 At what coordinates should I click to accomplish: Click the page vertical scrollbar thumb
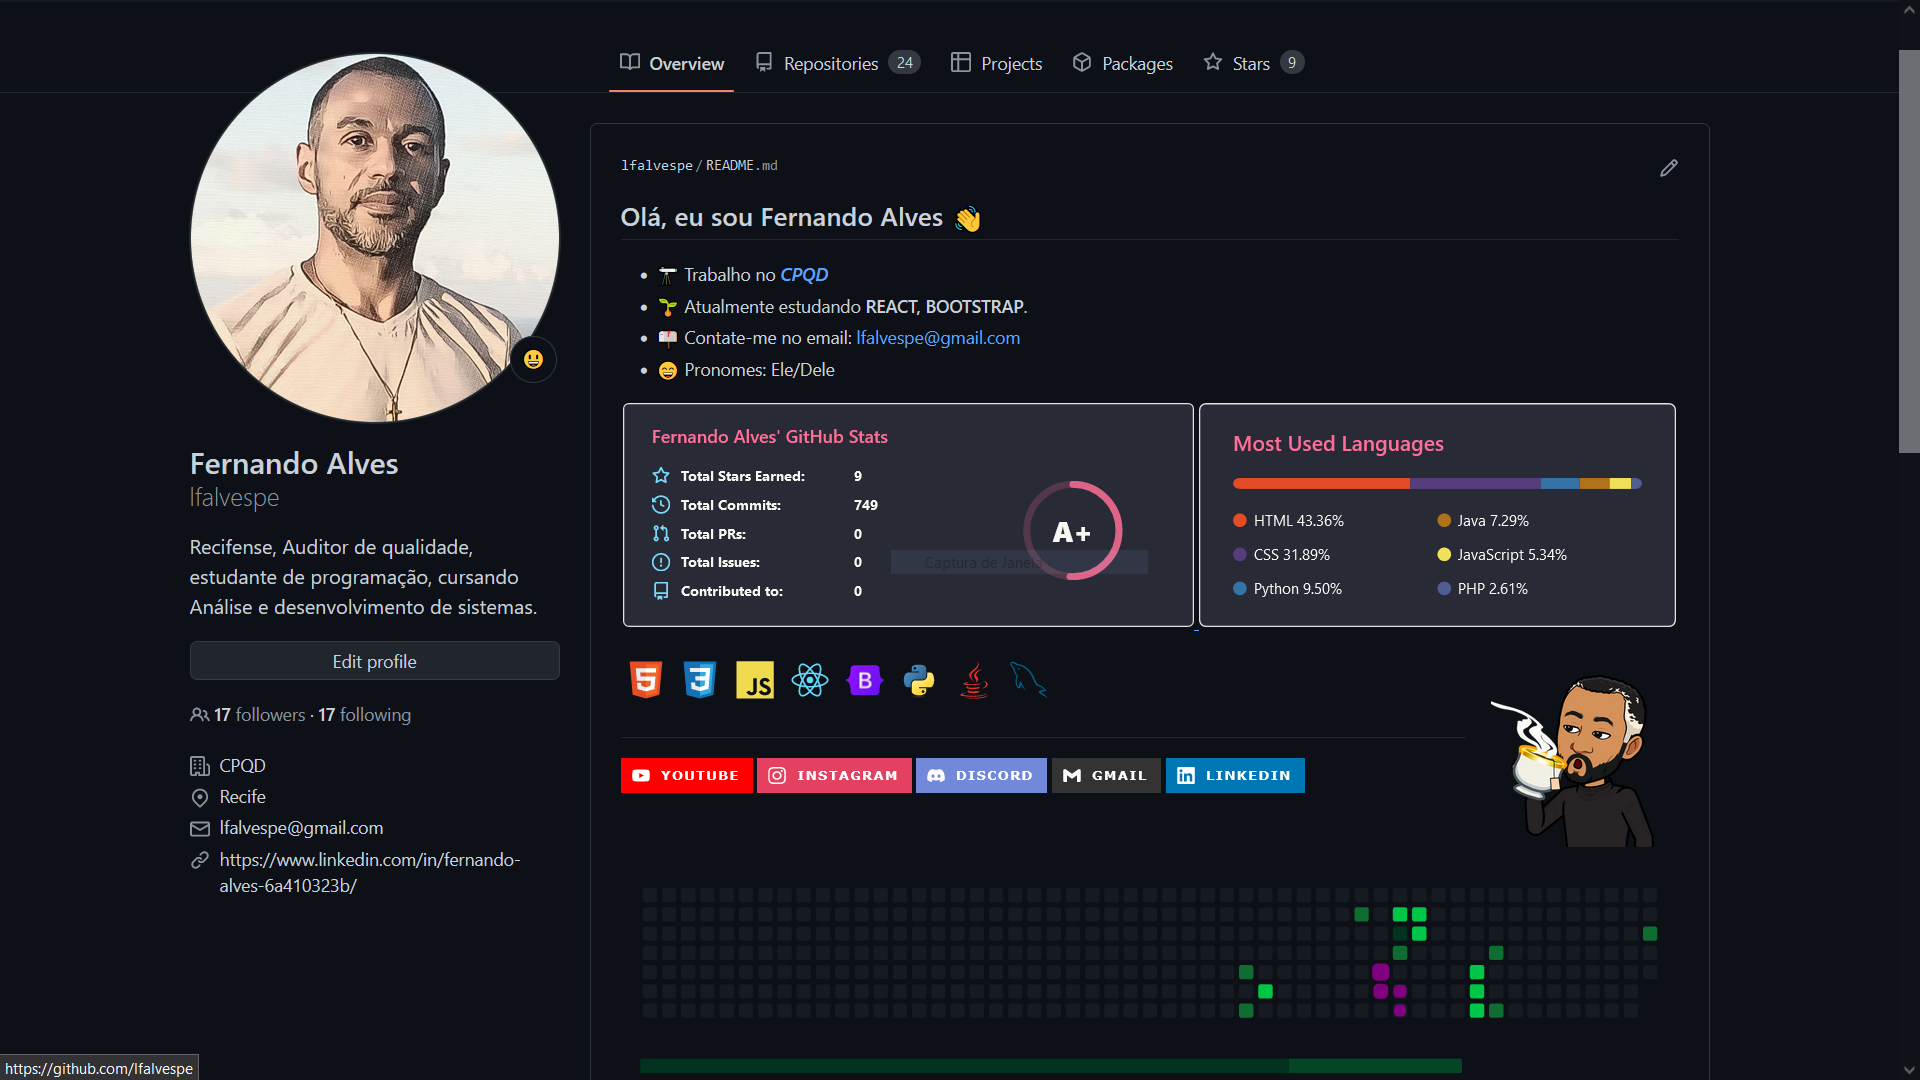point(1908,250)
